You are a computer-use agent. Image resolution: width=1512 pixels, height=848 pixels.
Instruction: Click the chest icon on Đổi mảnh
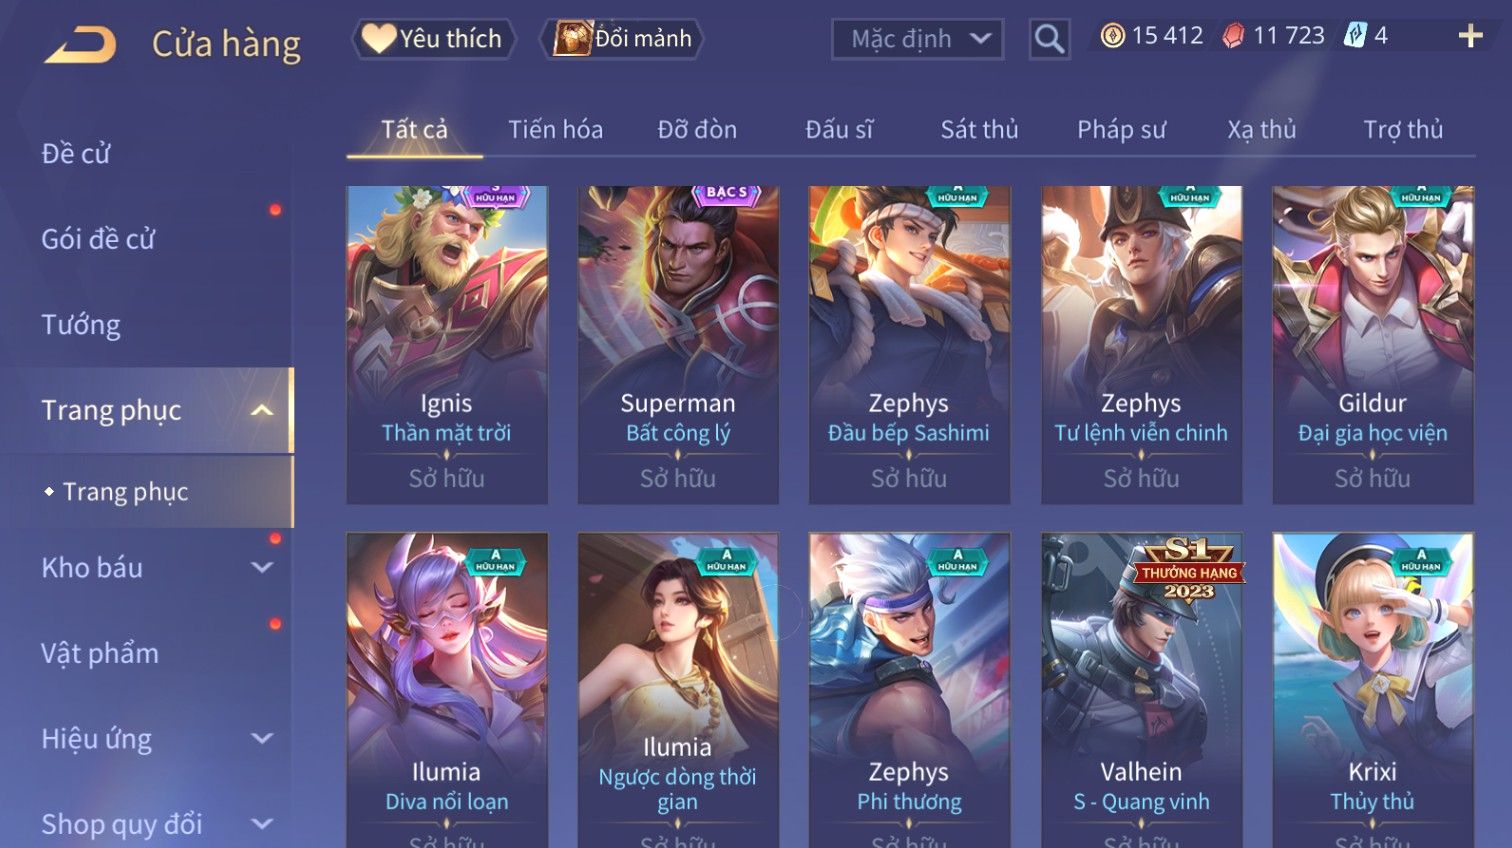pos(572,38)
